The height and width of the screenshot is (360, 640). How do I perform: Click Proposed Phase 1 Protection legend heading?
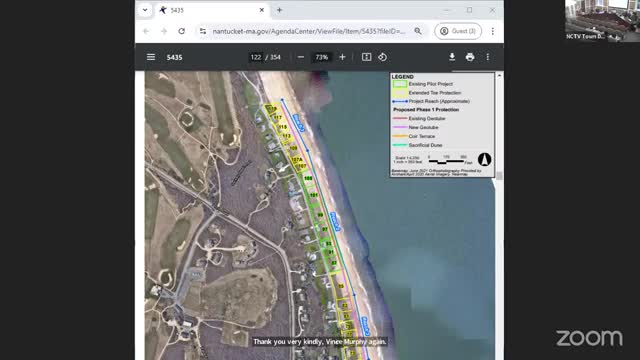(x=426, y=110)
